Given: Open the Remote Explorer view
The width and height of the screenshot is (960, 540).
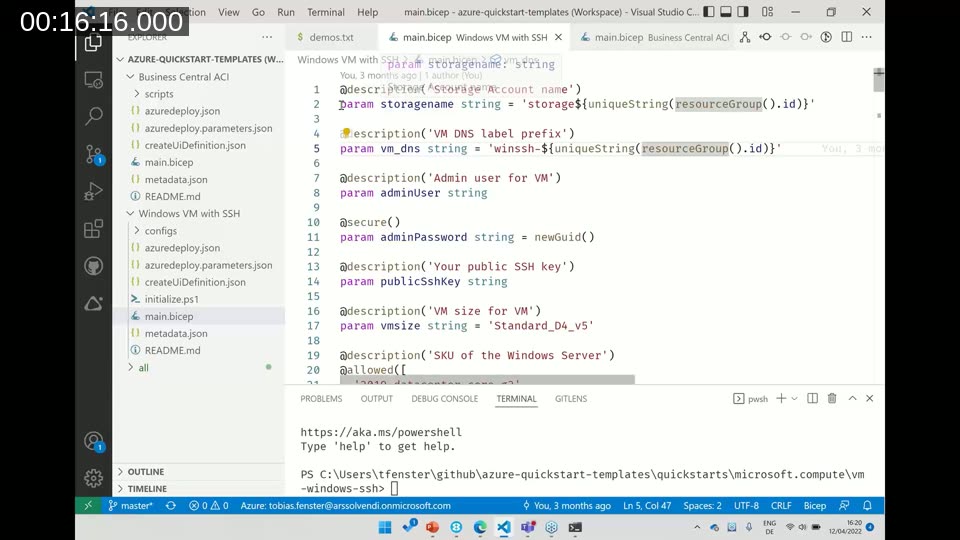Looking at the screenshot, I should 93,80.
